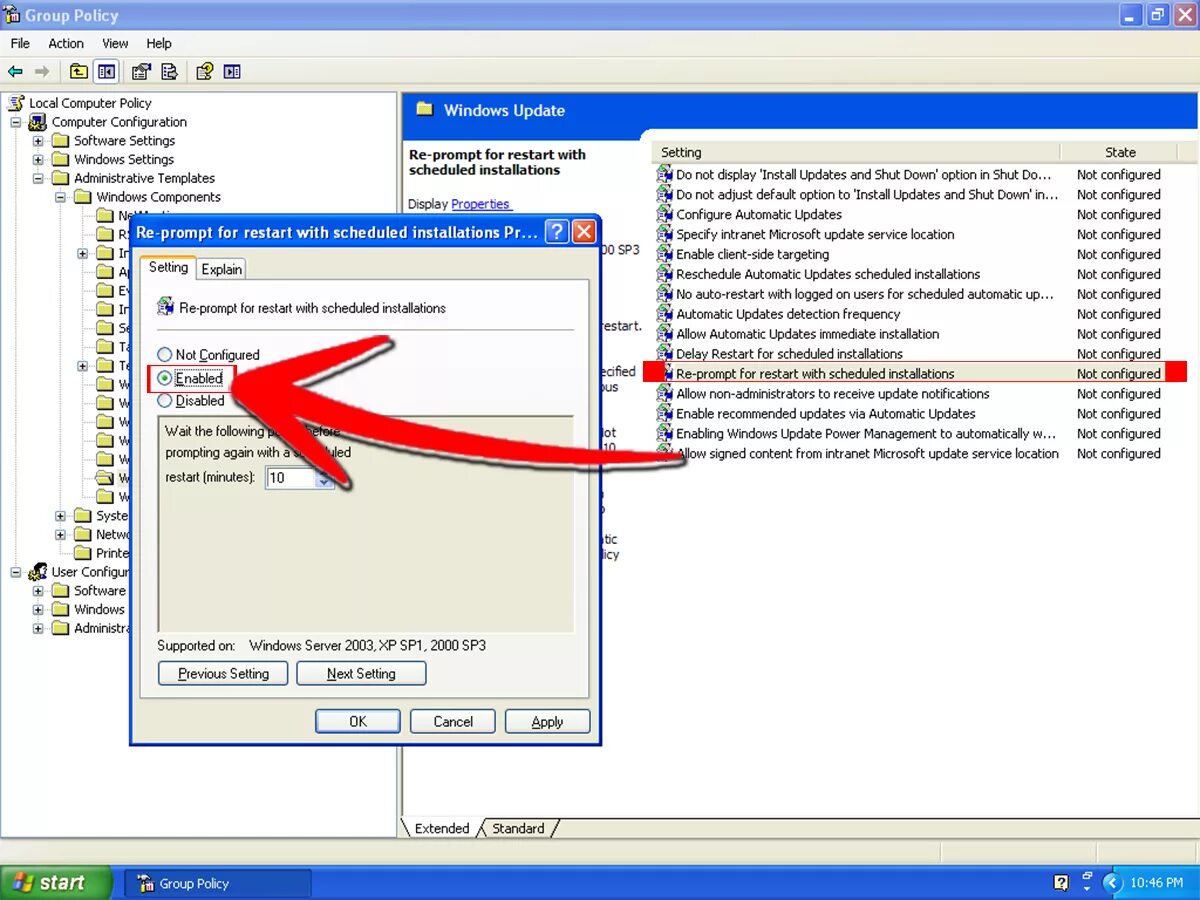Switch to the Explain tab
Screen dimensions: 1200x900
221,269
